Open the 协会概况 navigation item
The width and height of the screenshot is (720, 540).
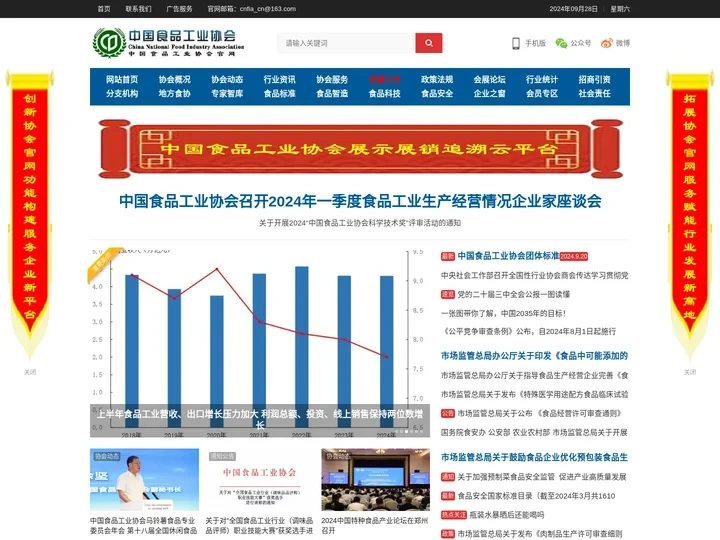click(174, 79)
